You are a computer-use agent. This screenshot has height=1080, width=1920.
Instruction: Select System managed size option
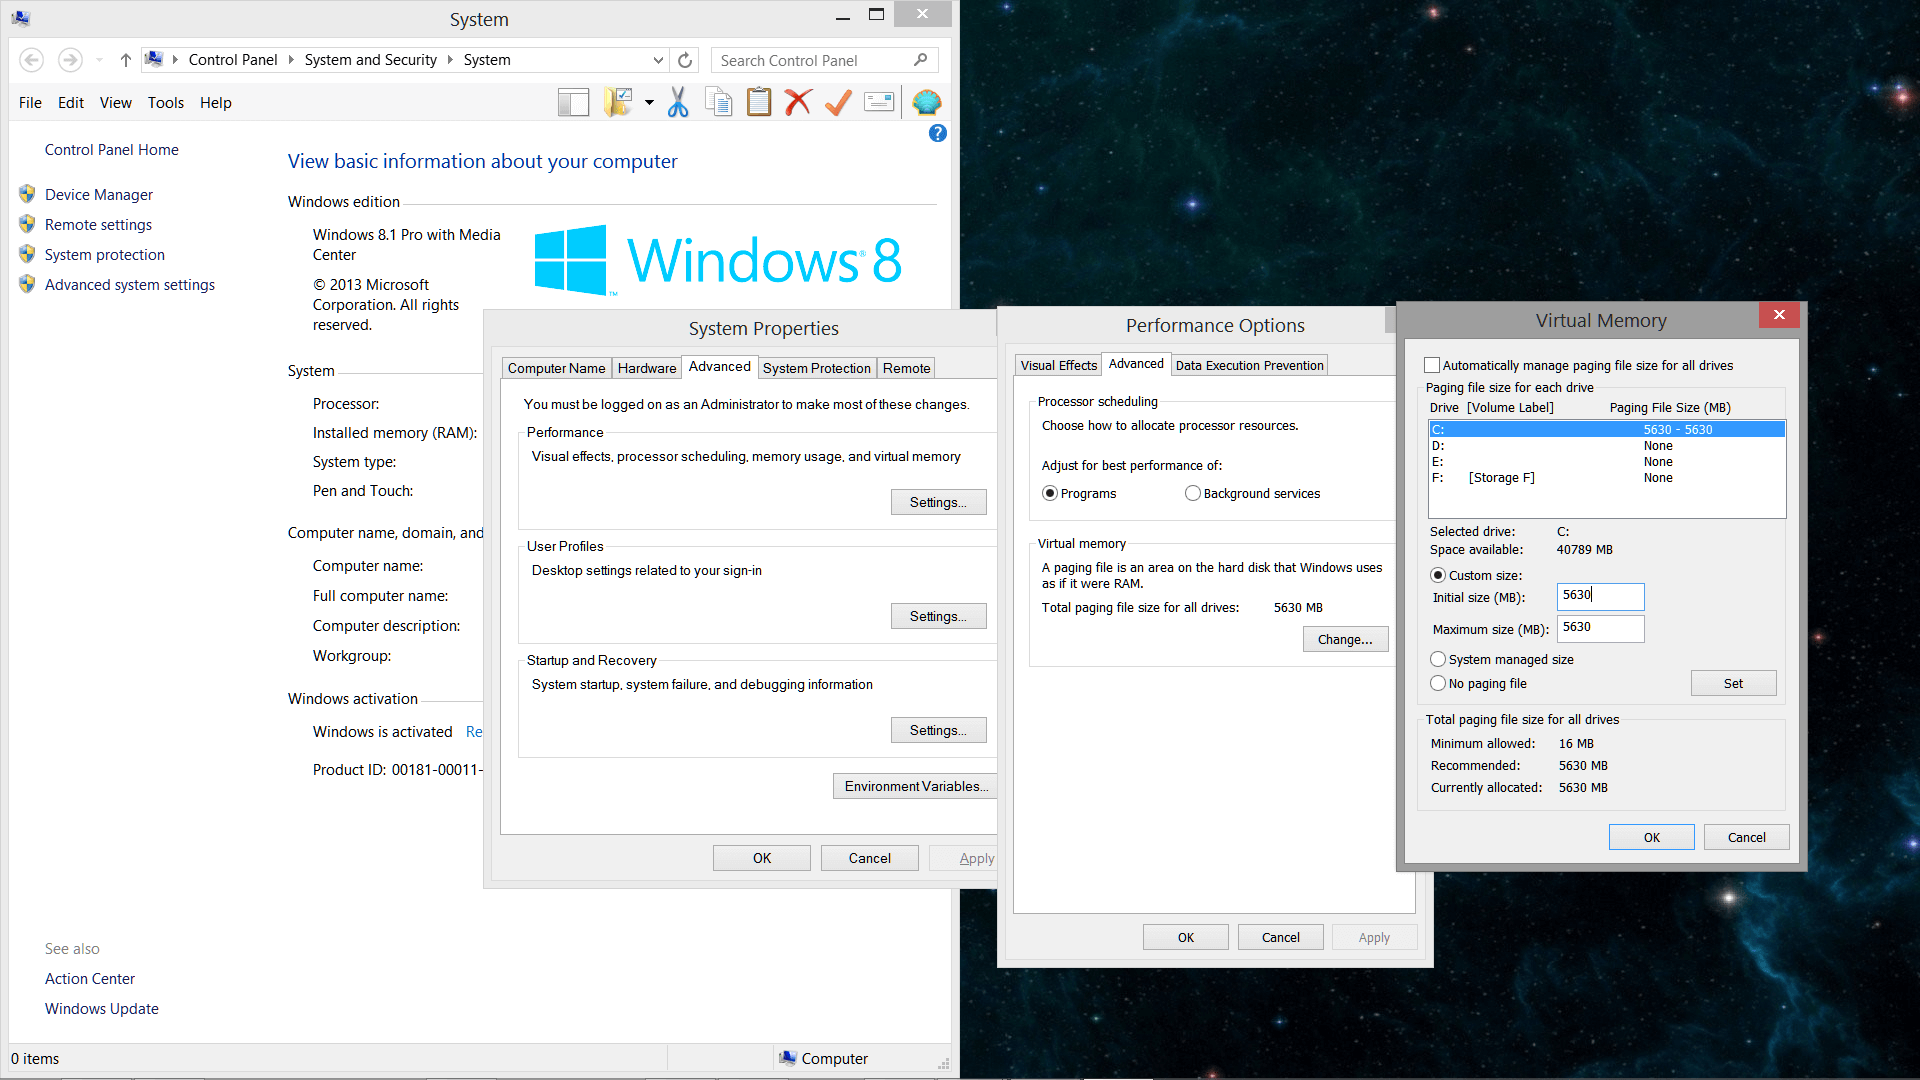click(1438, 659)
